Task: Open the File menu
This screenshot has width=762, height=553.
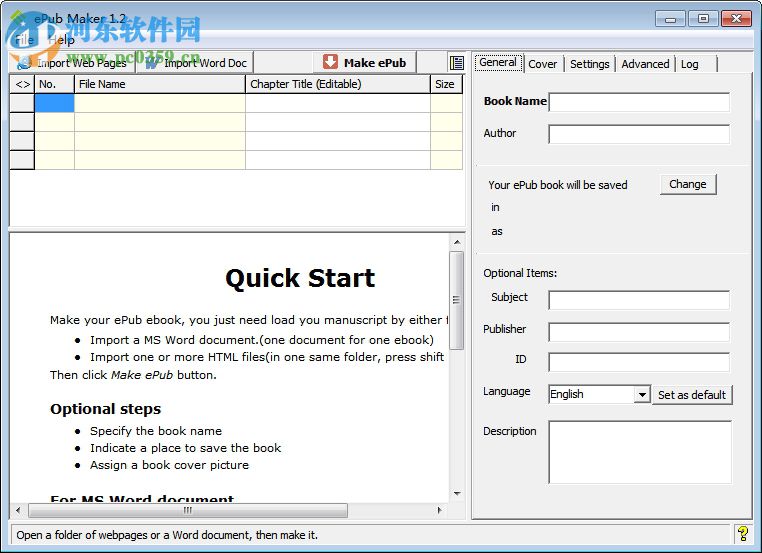Action: 24,40
